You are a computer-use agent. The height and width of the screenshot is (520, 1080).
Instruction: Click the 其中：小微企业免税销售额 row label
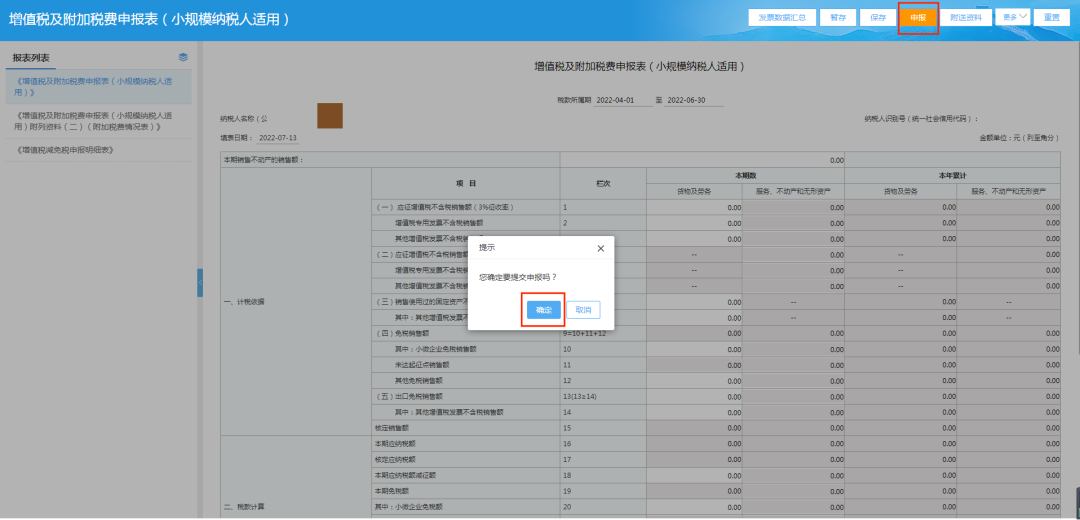click(435, 349)
